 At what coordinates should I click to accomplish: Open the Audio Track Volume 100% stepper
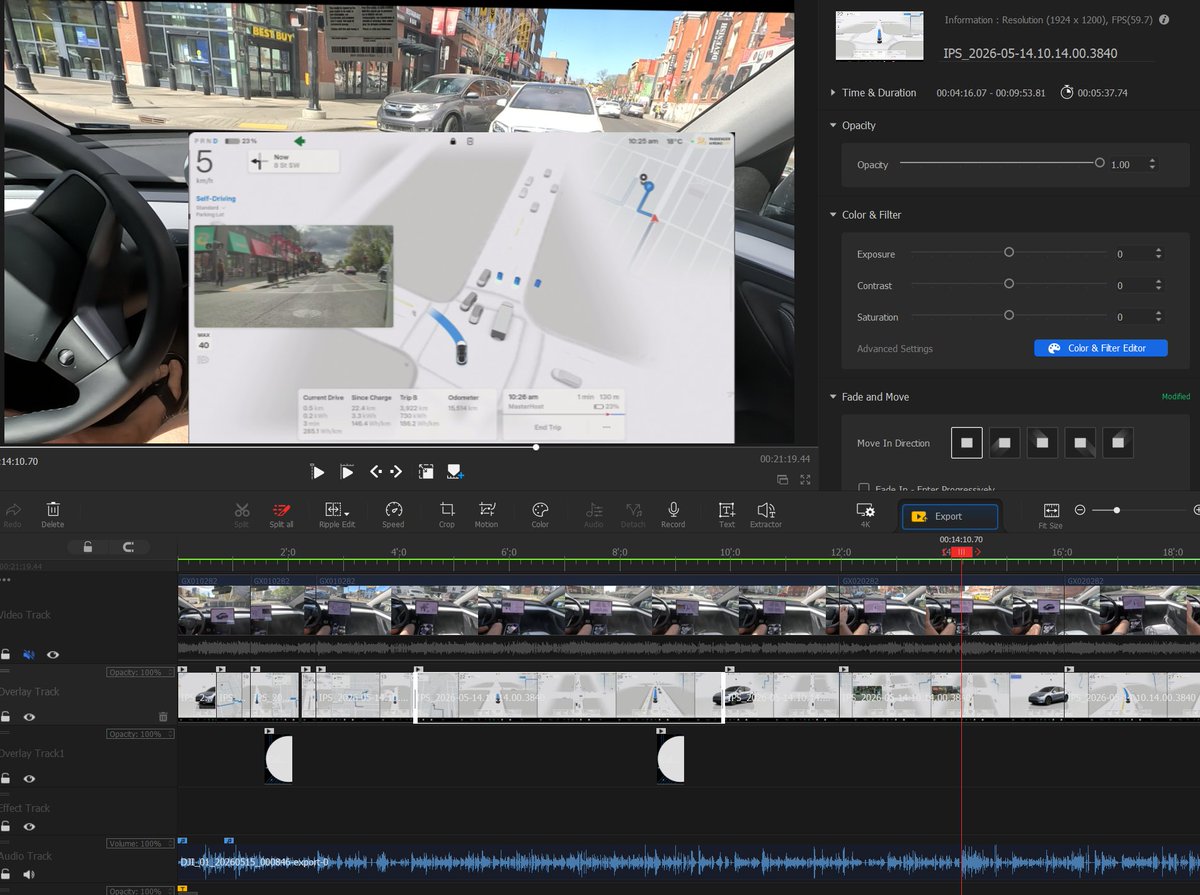pyautogui.click(x=169, y=844)
